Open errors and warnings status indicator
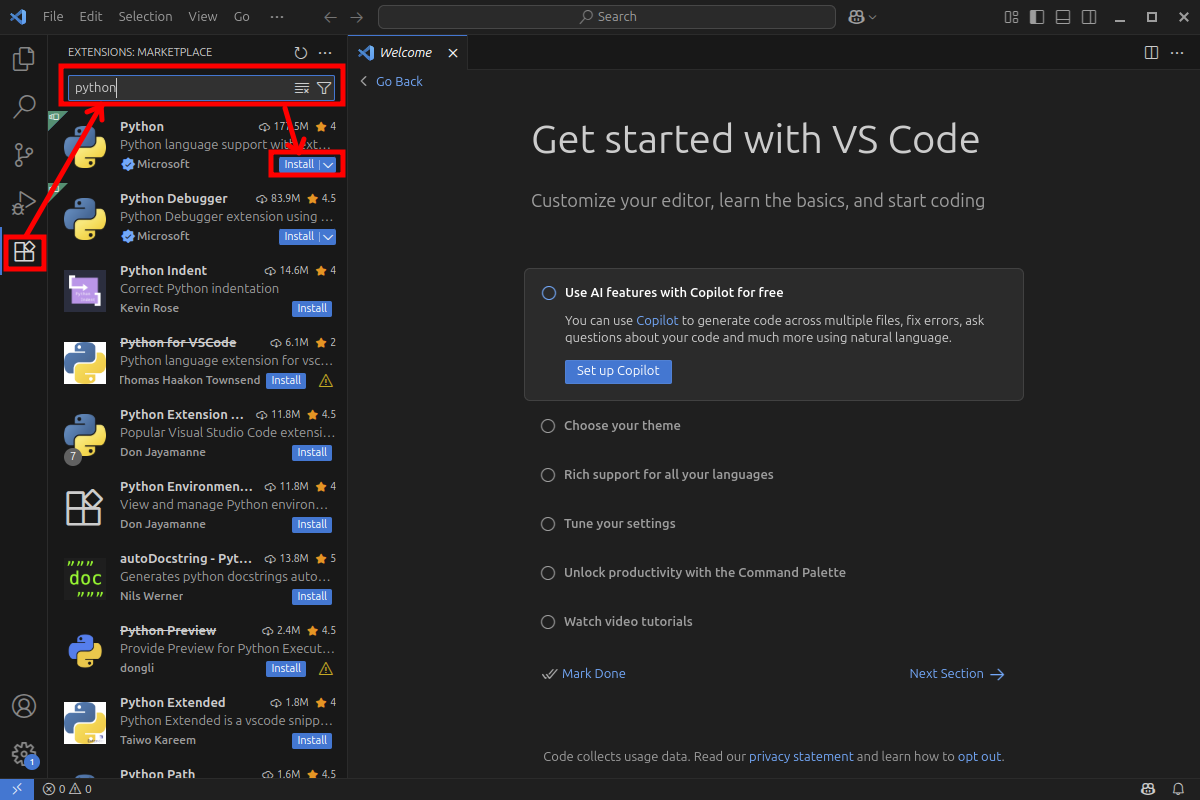The height and width of the screenshot is (800, 1200). click(67, 789)
